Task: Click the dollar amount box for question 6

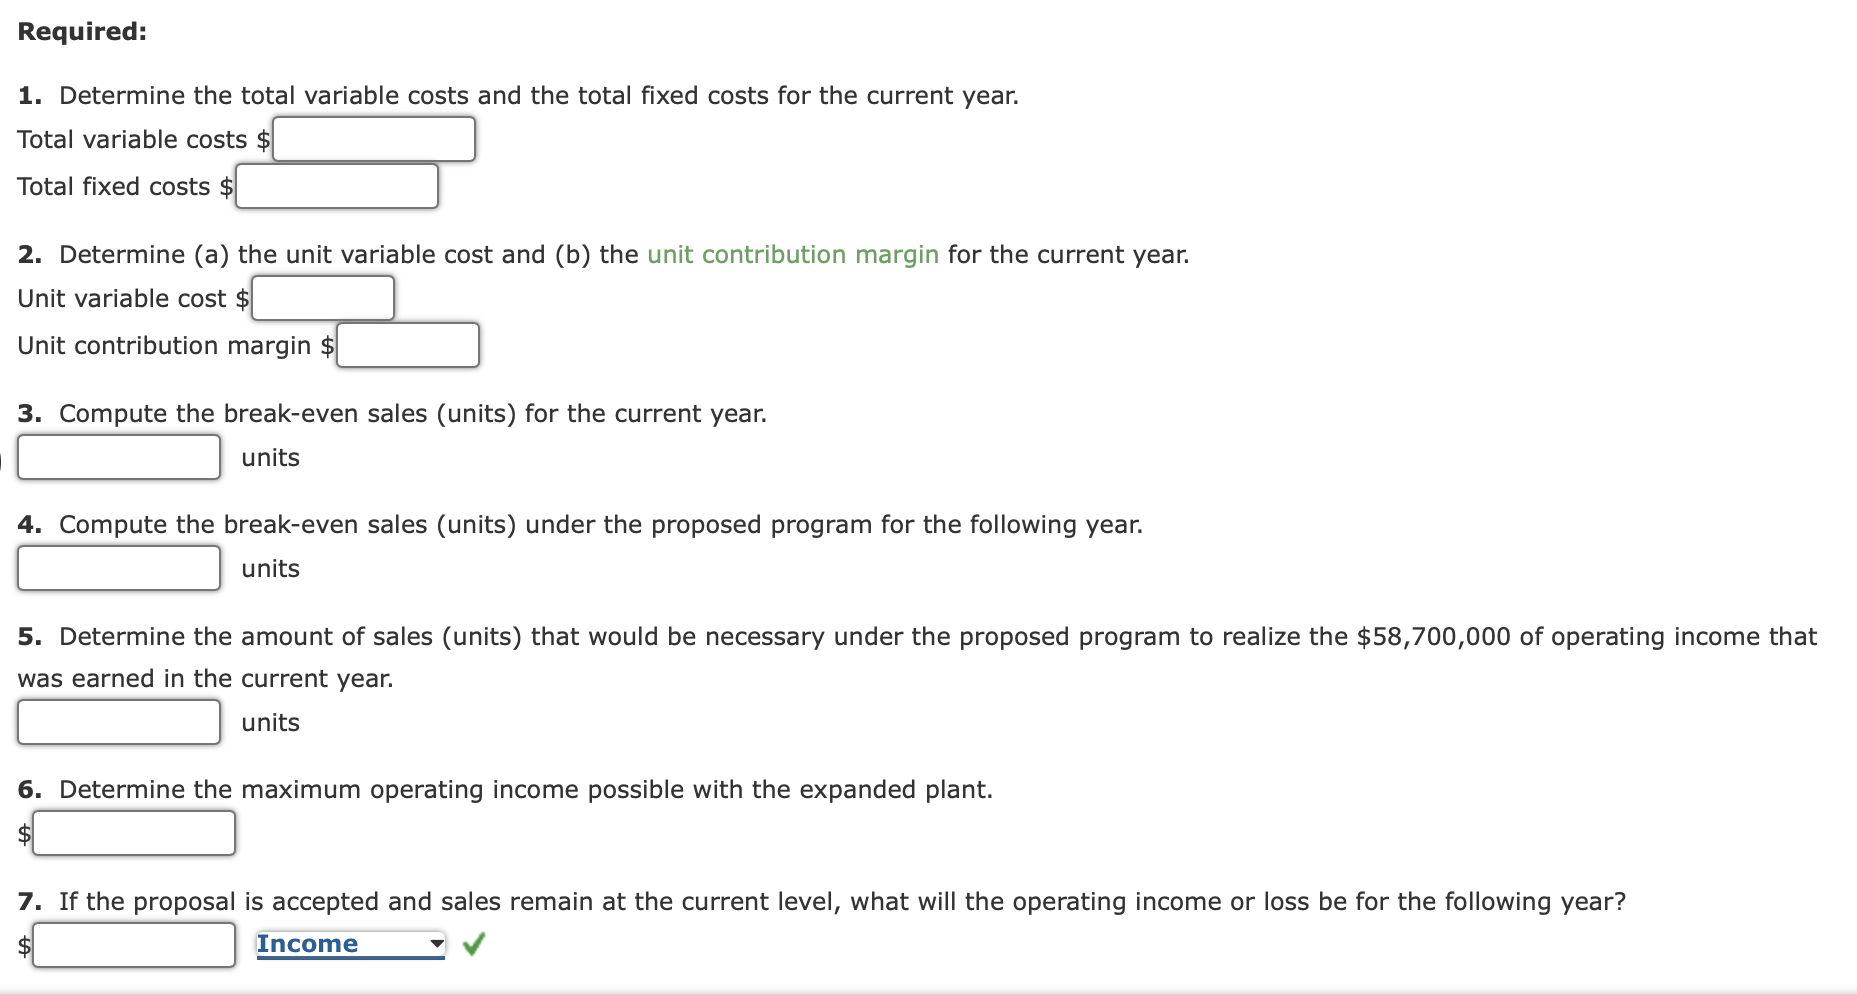Action: pos(134,833)
